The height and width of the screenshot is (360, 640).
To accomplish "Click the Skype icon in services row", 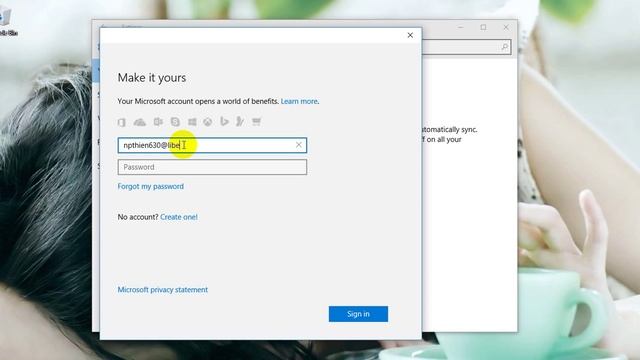I will pos(175,122).
